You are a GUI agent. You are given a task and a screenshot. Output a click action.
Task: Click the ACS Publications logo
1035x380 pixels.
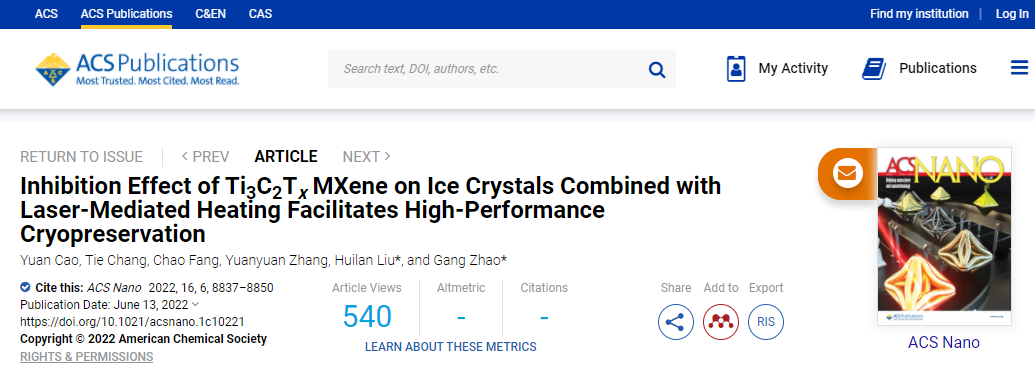(137, 69)
